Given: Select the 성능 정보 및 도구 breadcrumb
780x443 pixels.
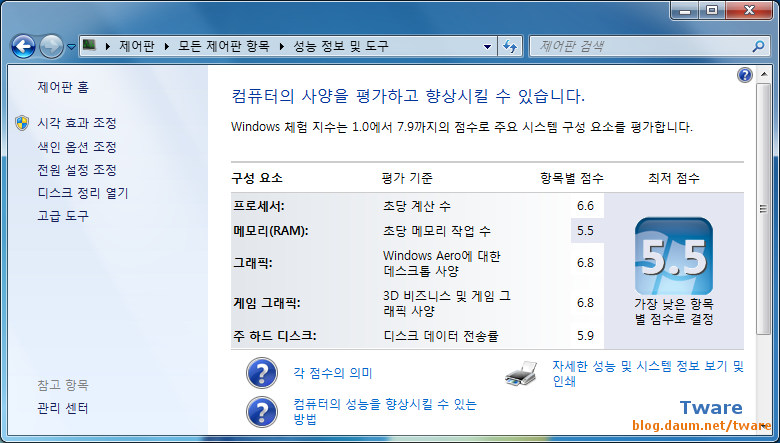Looking at the screenshot, I should (341, 46).
